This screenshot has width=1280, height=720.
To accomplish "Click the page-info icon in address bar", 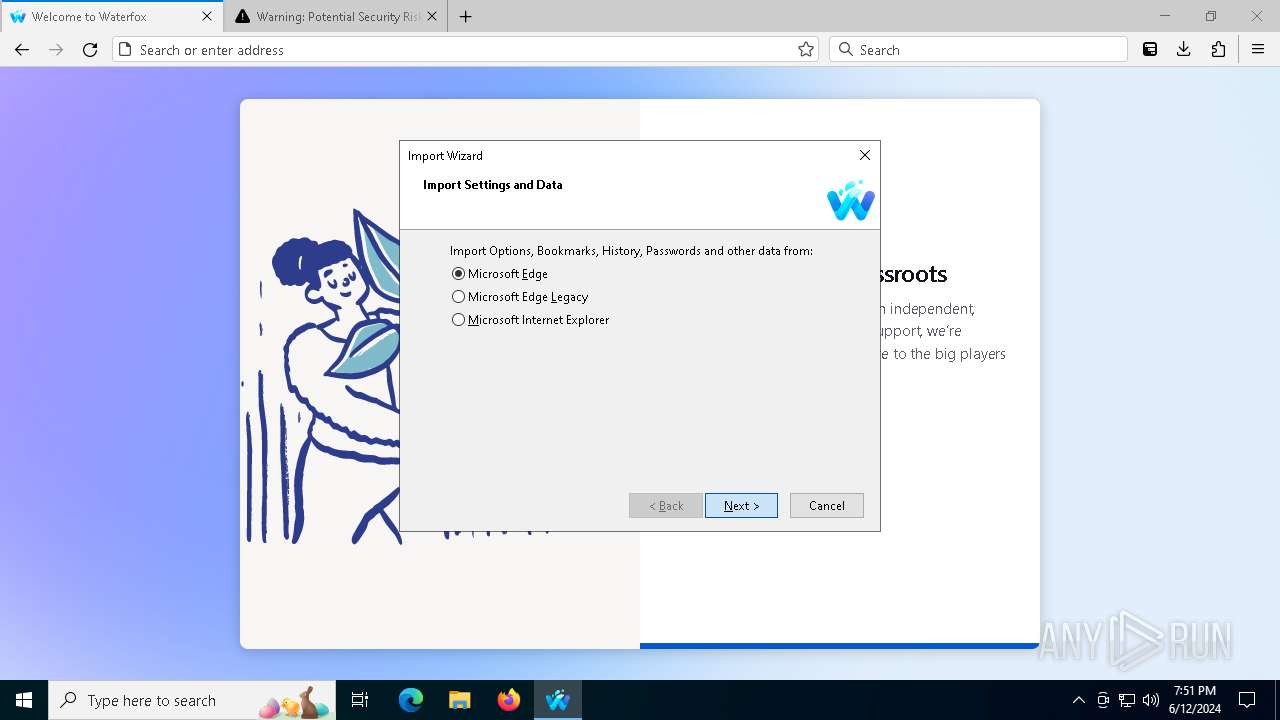I will coord(125,50).
